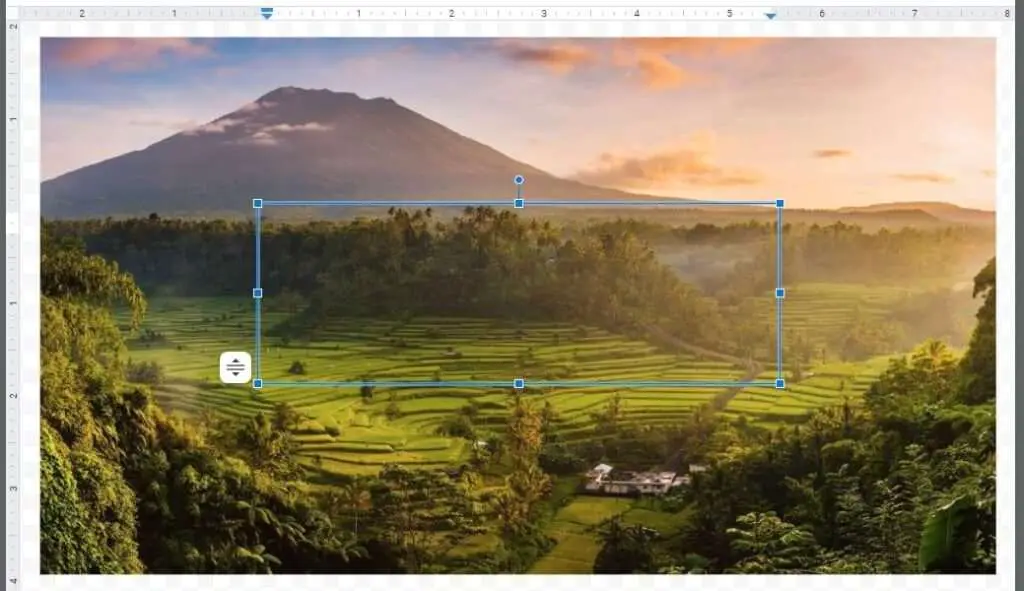Select the left-middle resize handle
1024x591 pixels.
pyautogui.click(x=257, y=293)
